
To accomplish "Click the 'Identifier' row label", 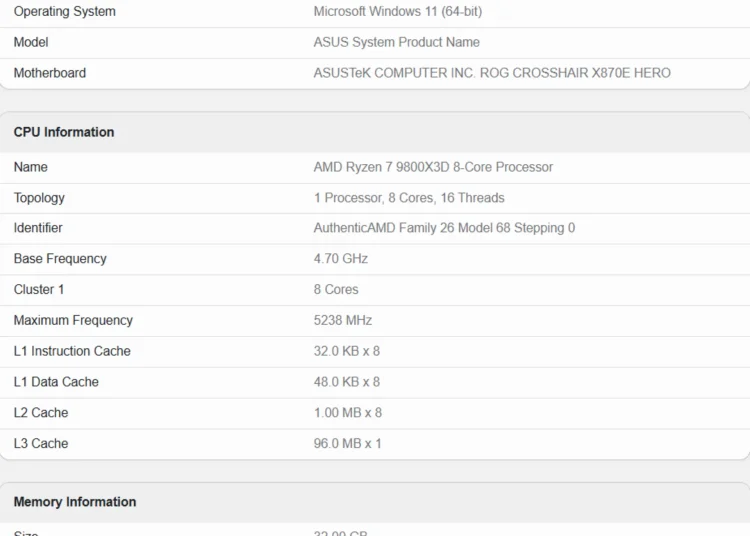I will [38, 228].
